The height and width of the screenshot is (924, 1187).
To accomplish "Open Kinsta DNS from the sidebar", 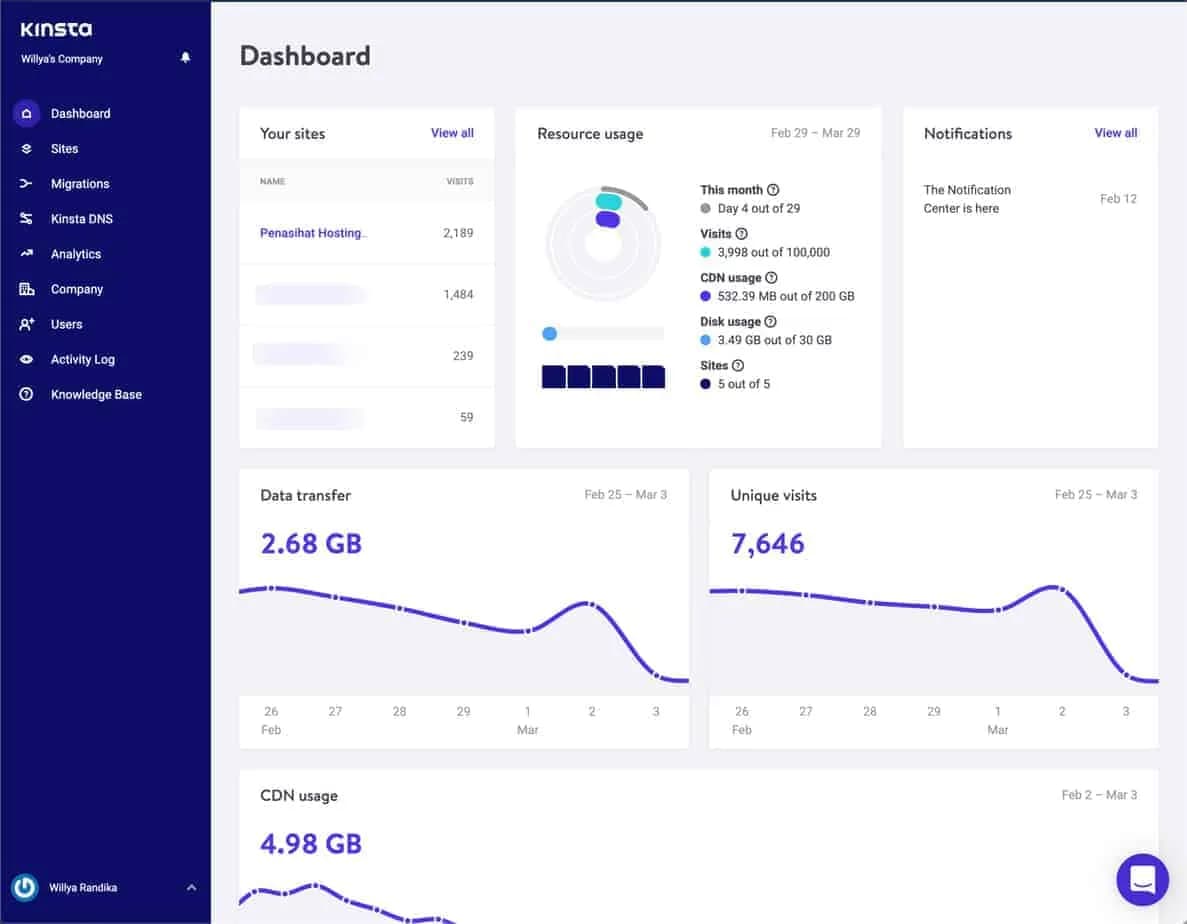I will 27,218.
